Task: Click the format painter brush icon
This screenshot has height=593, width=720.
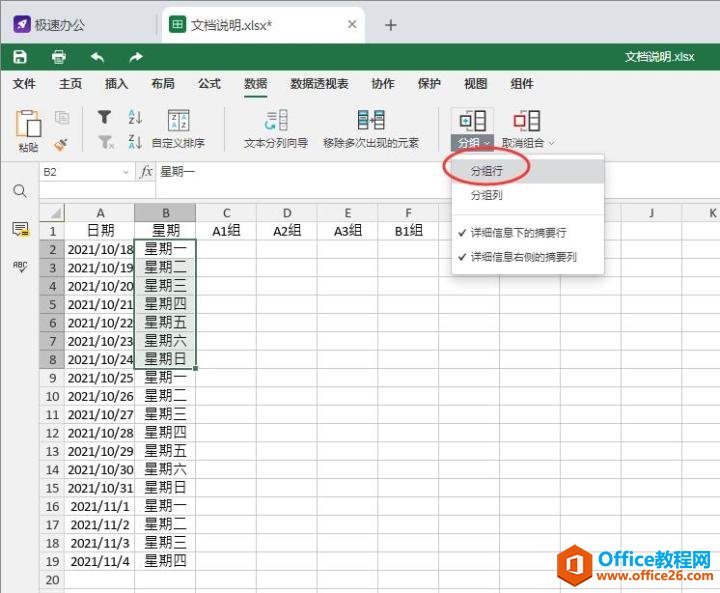Action: 61,145
